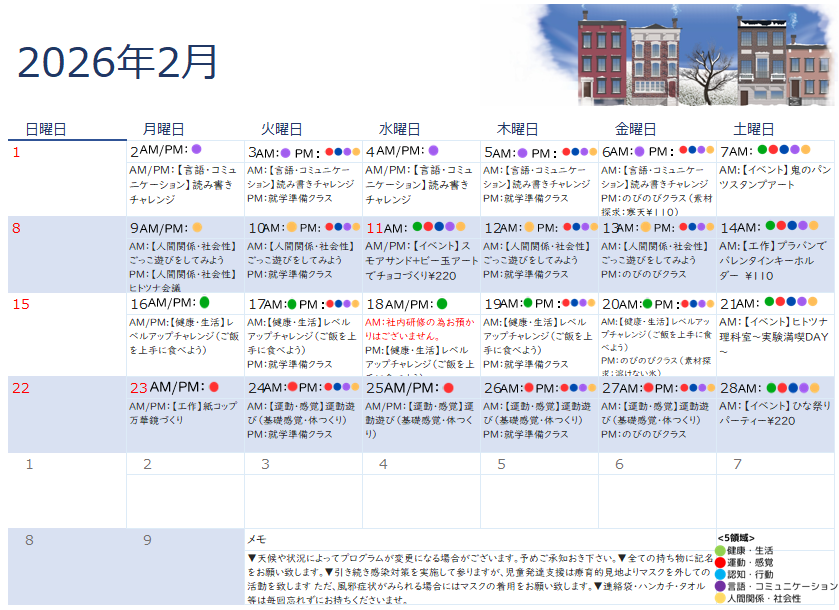This screenshot has width=839, height=610.
Task: Click the green 健康・生活 color circle
Action: 720,550
